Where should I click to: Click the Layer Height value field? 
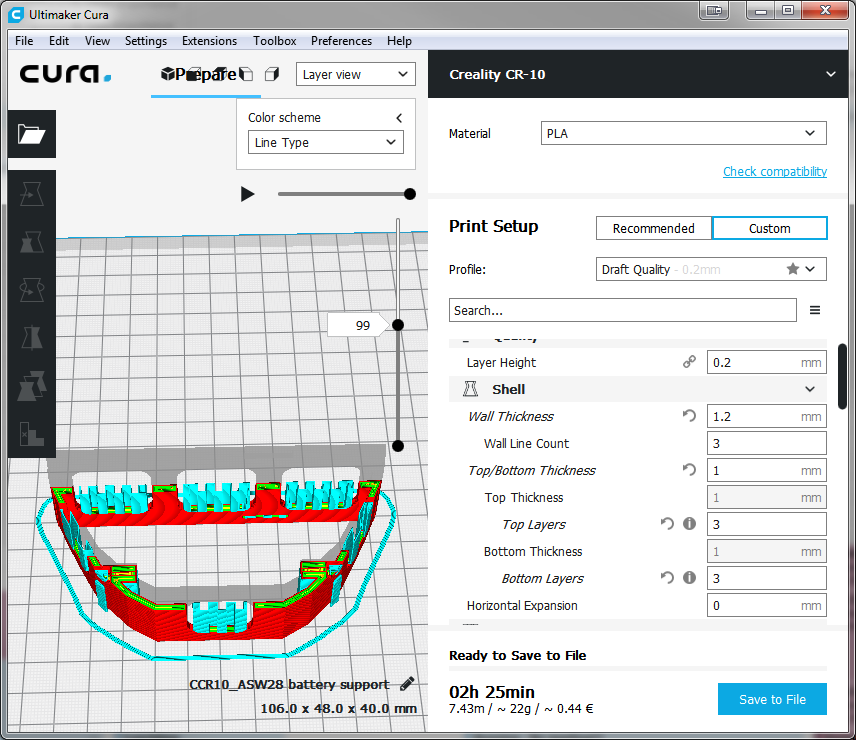pos(766,362)
